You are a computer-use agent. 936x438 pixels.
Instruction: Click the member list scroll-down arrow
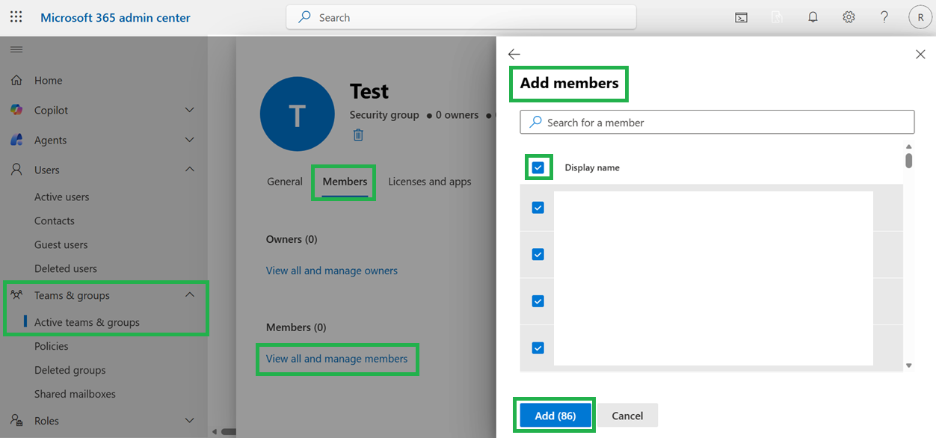pyautogui.click(x=909, y=365)
